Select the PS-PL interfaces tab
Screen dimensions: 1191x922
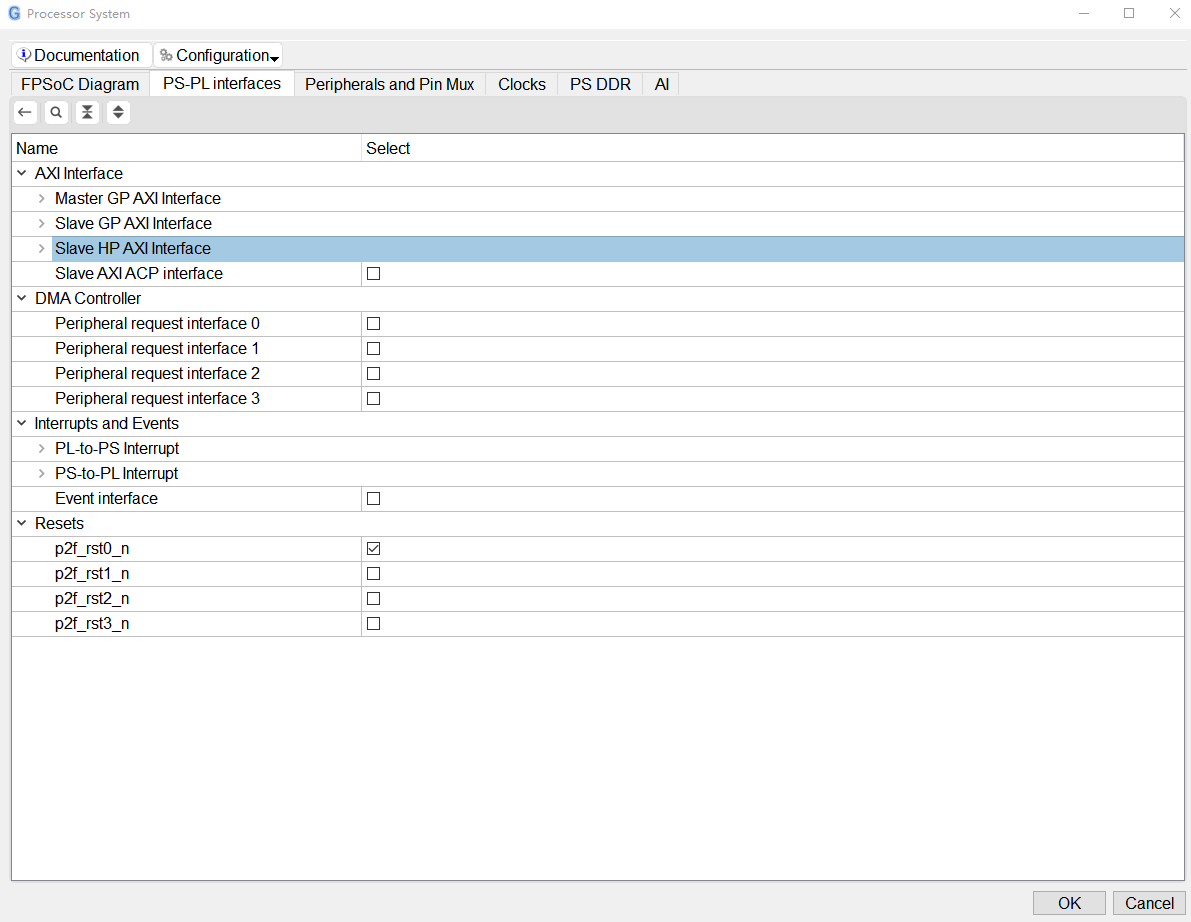(x=222, y=84)
